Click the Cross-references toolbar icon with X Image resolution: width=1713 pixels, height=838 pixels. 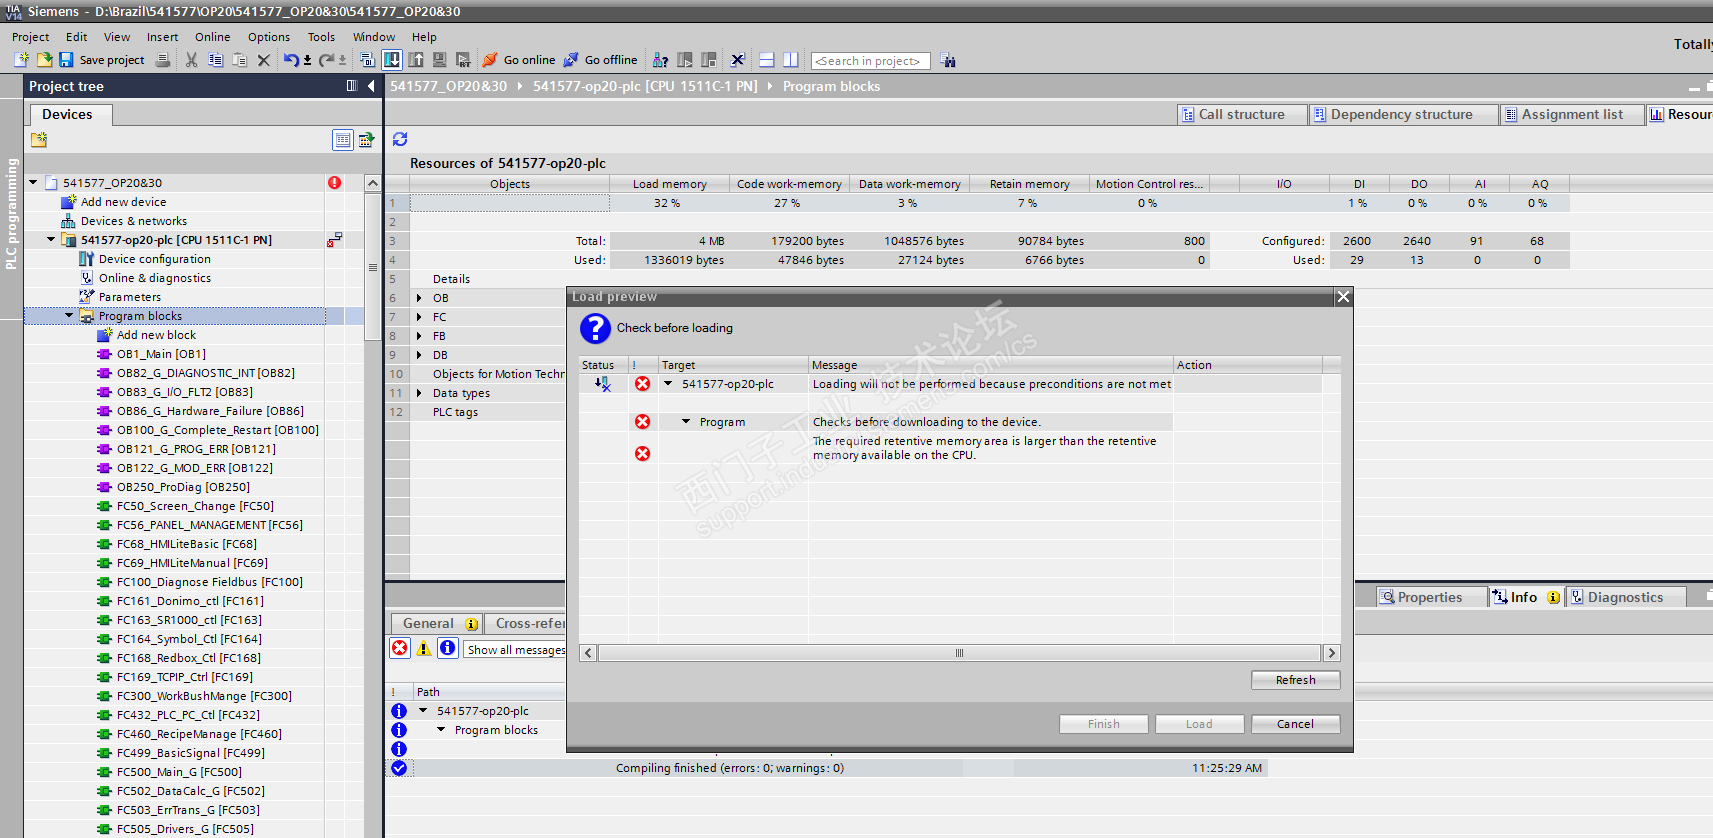tap(738, 60)
